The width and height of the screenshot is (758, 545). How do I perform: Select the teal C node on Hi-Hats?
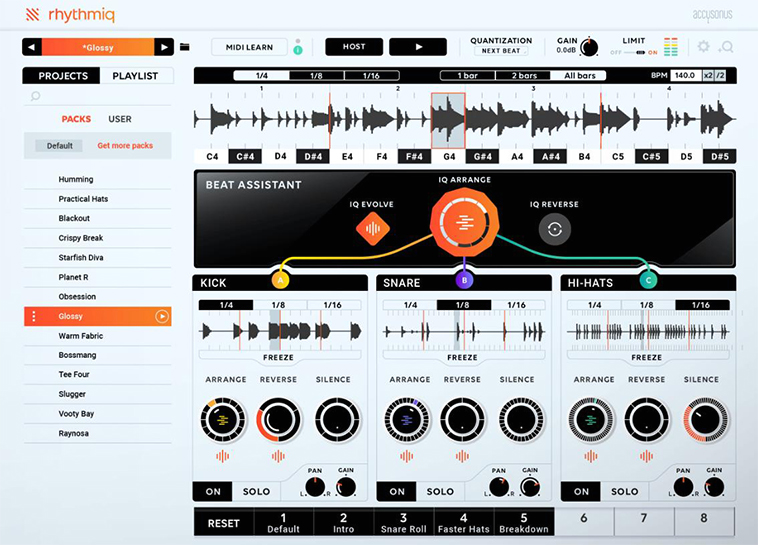coord(648,280)
